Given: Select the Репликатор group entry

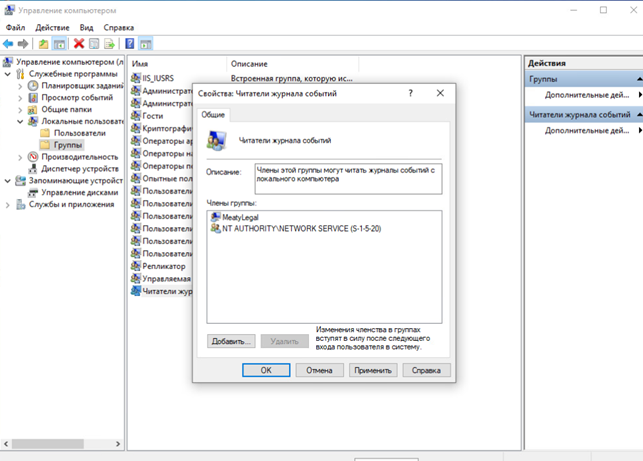Looking at the screenshot, I should click(163, 267).
